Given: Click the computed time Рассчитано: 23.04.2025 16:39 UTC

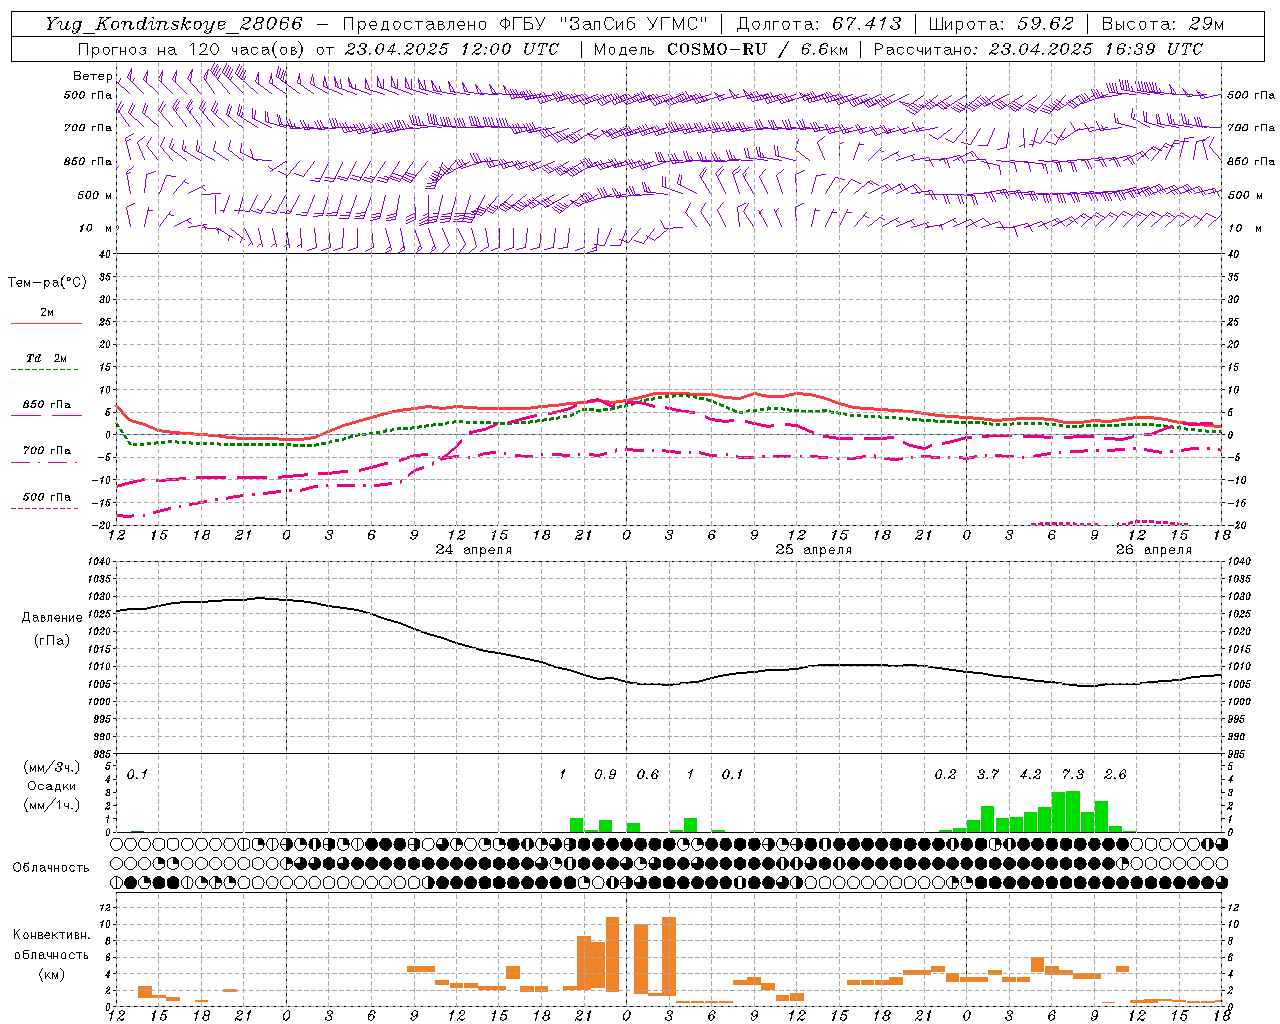Looking at the screenshot, I should point(1038,49).
